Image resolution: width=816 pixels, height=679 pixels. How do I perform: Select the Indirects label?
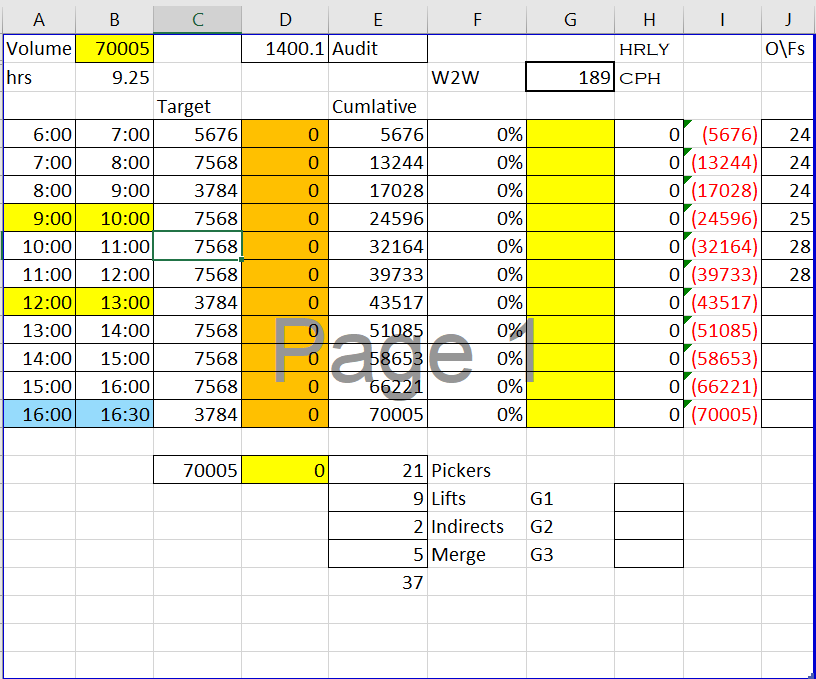[477, 526]
